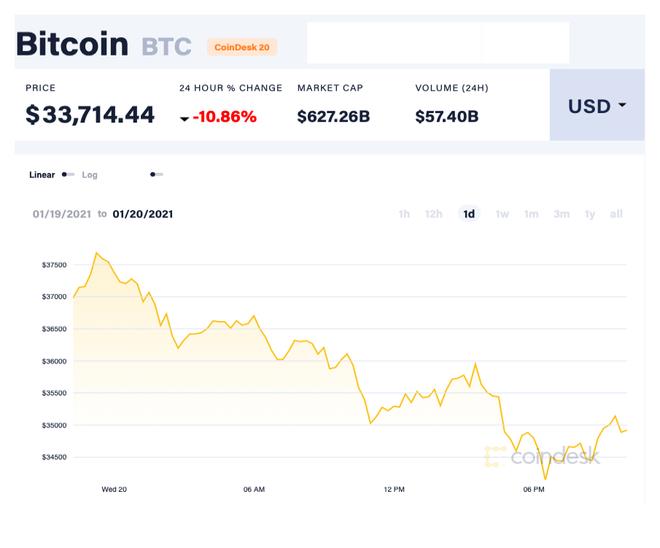This screenshot has height=548, width=660.
Task: Select the 1d time range
Action: tap(469, 214)
